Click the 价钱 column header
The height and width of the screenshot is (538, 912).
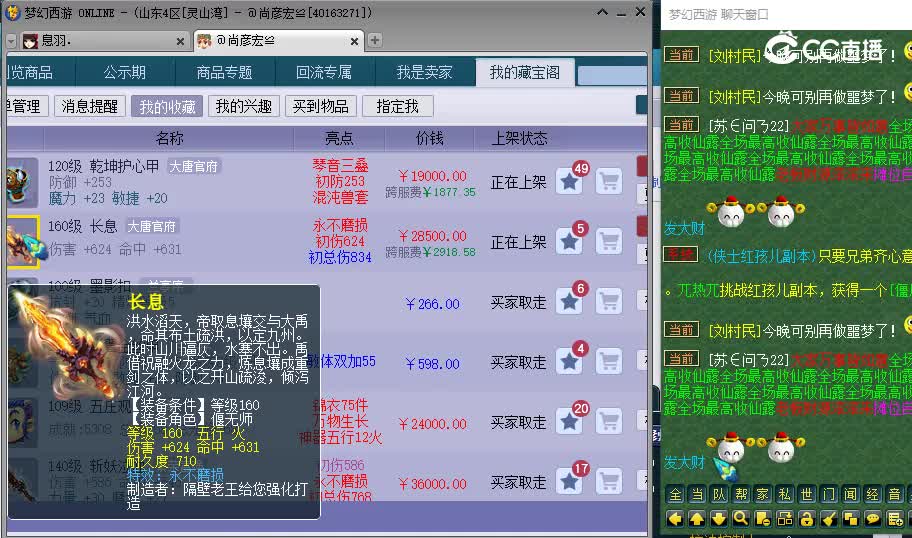(429, 138)
